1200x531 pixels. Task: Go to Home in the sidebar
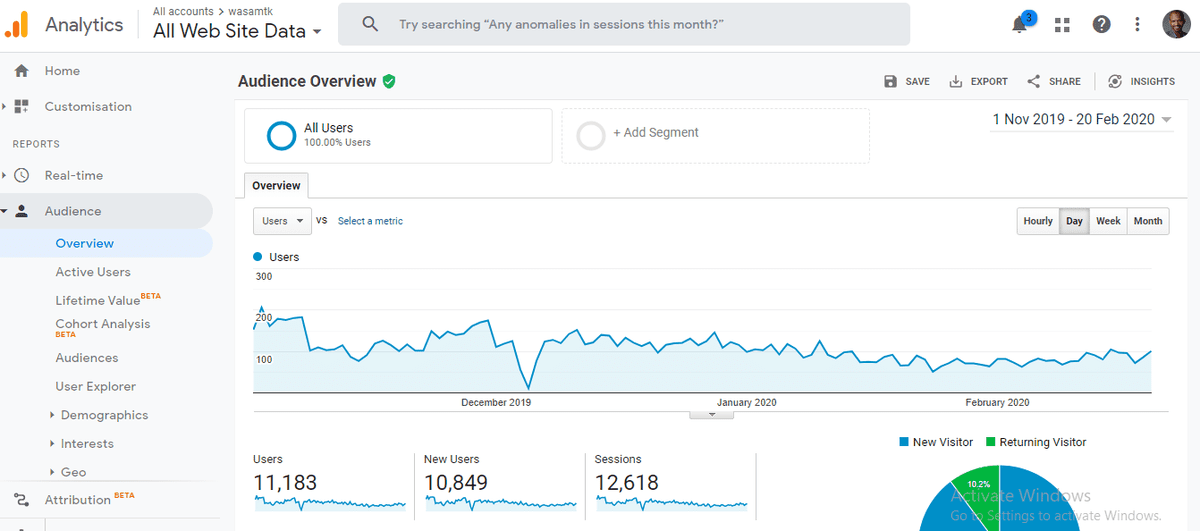(62, 71)
